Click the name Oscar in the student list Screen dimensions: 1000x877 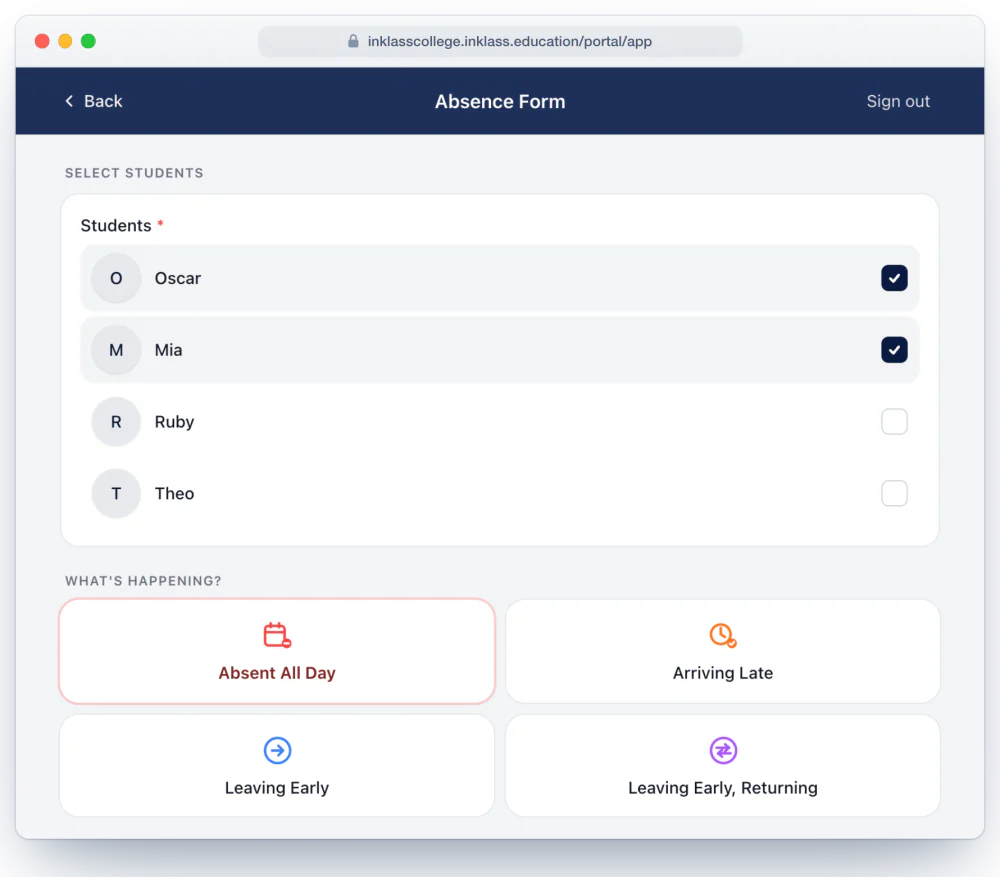(x=178, y=279)
